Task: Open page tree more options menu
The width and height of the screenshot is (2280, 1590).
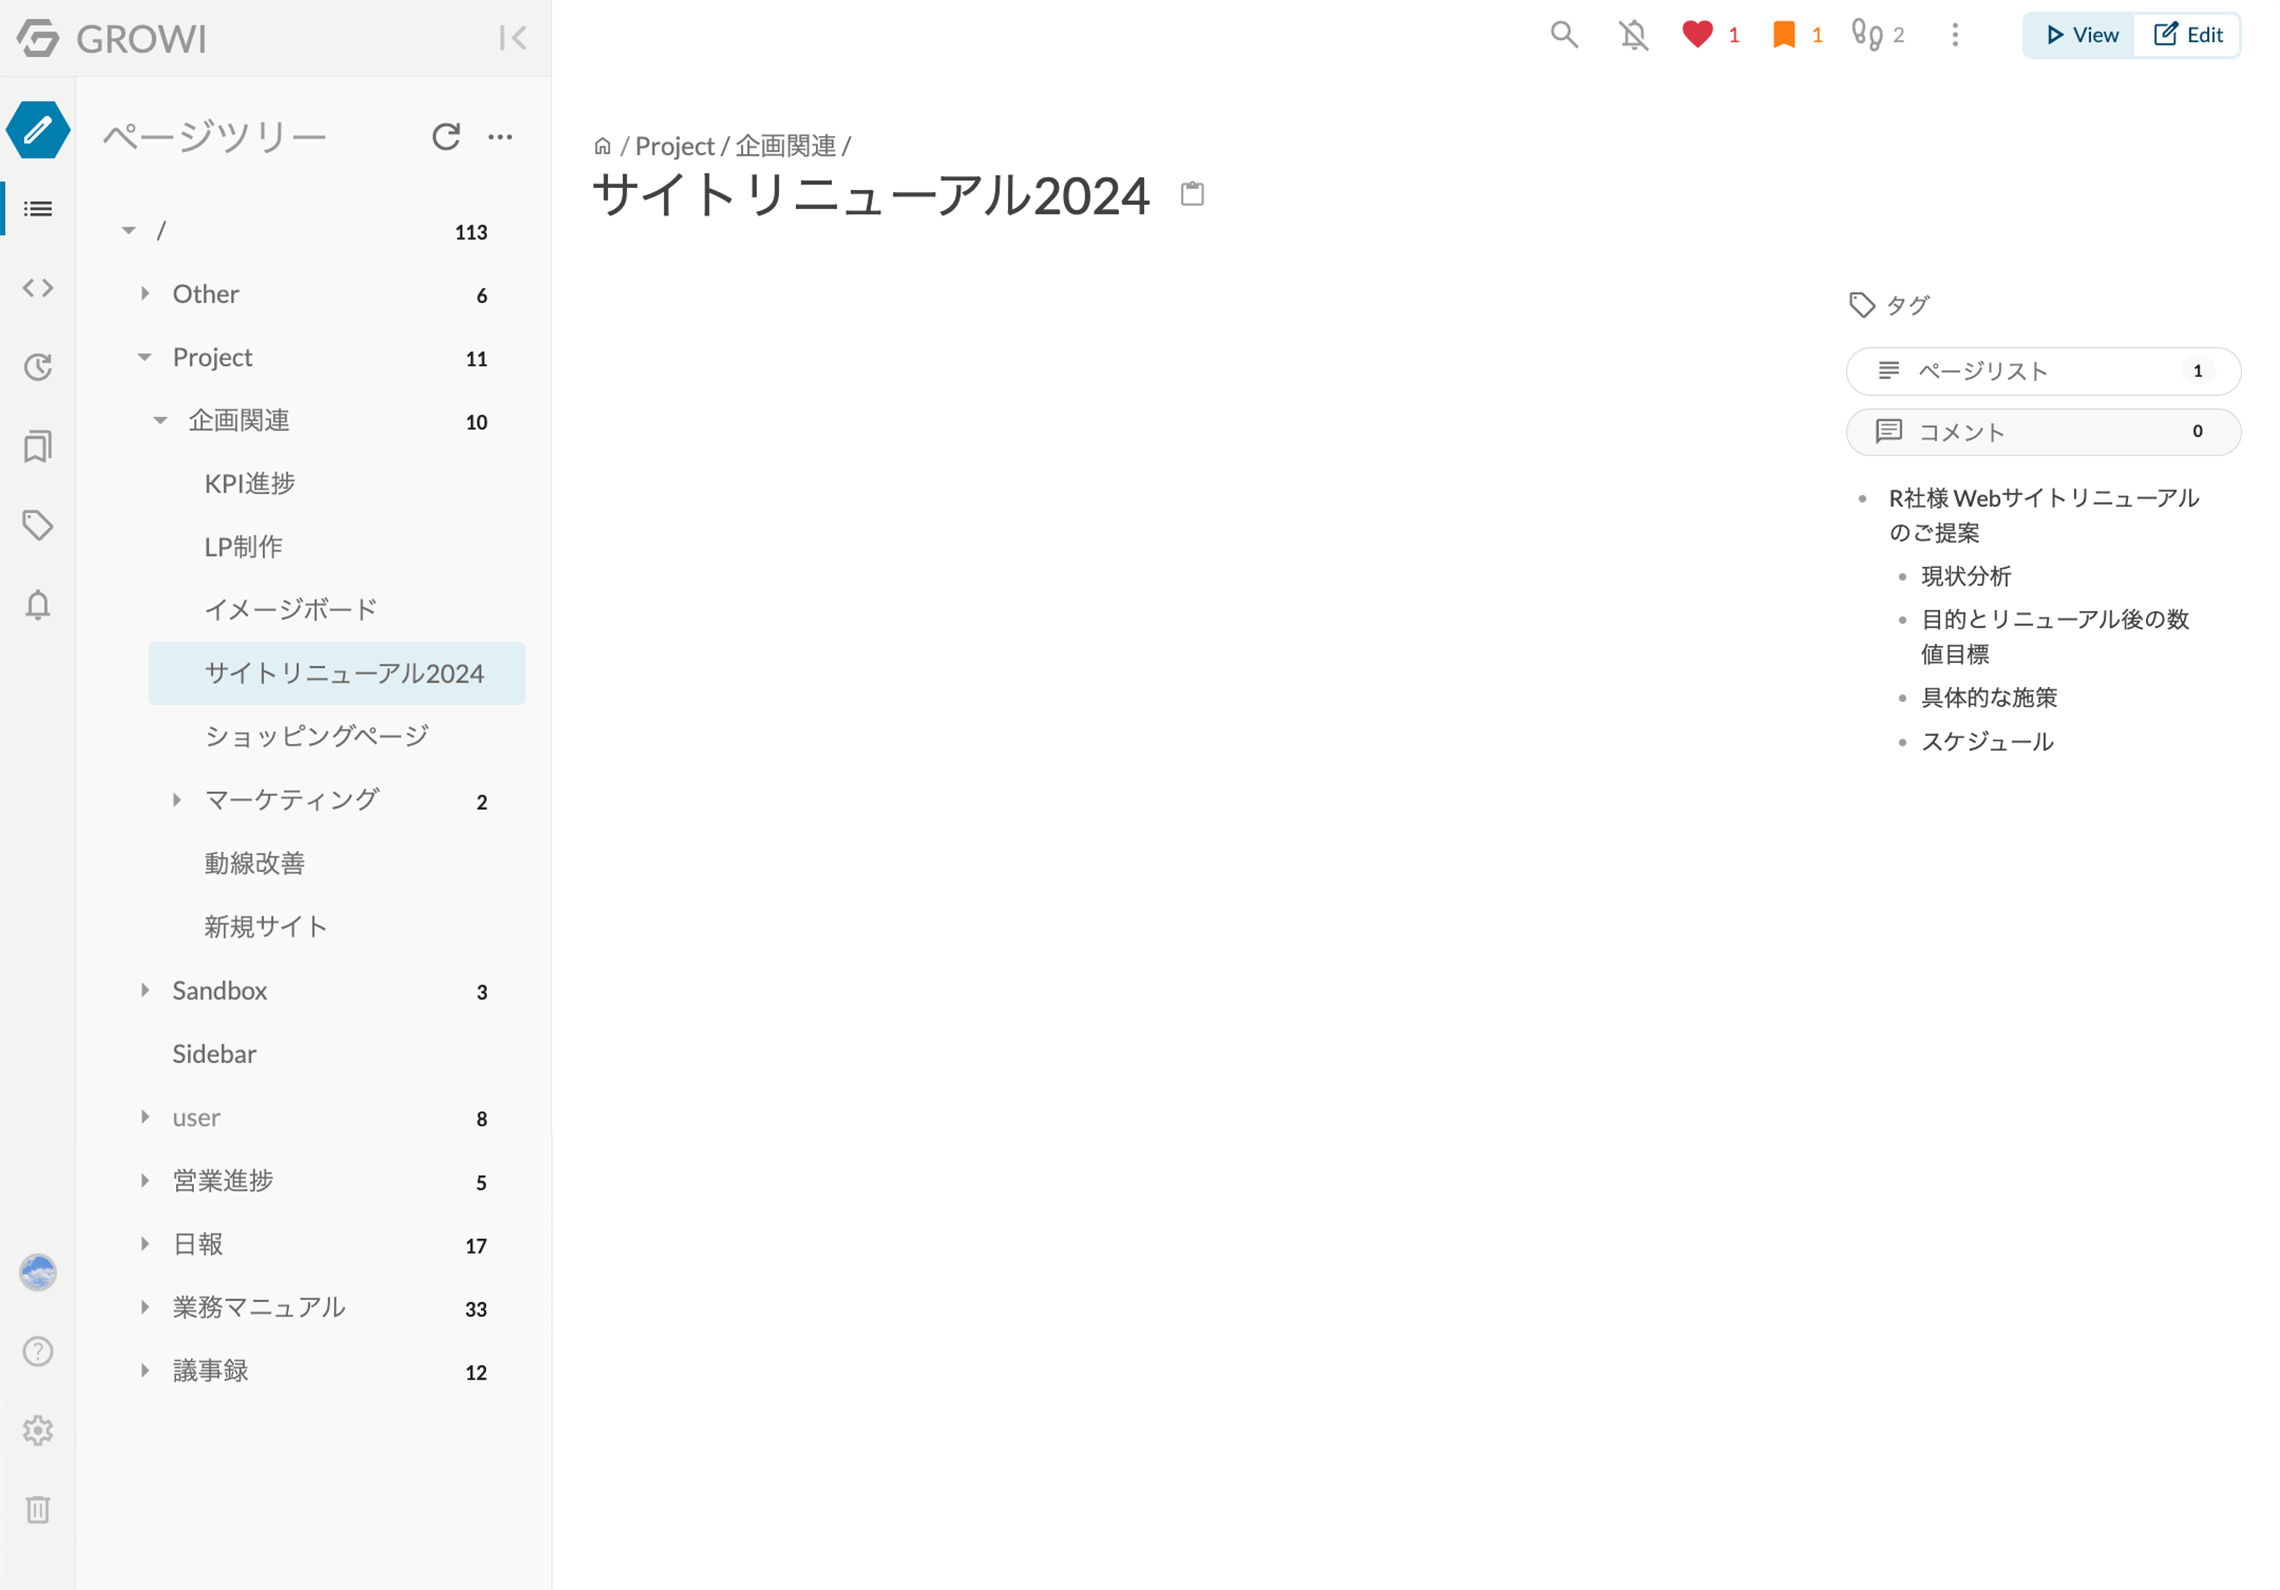Action: [x=500, y=136]
